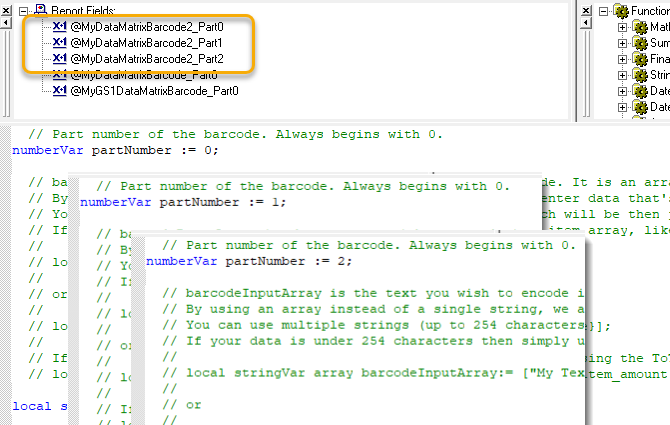Click the gear icon of the Math category
The image size is (670, 425).
tap(640, 27)
